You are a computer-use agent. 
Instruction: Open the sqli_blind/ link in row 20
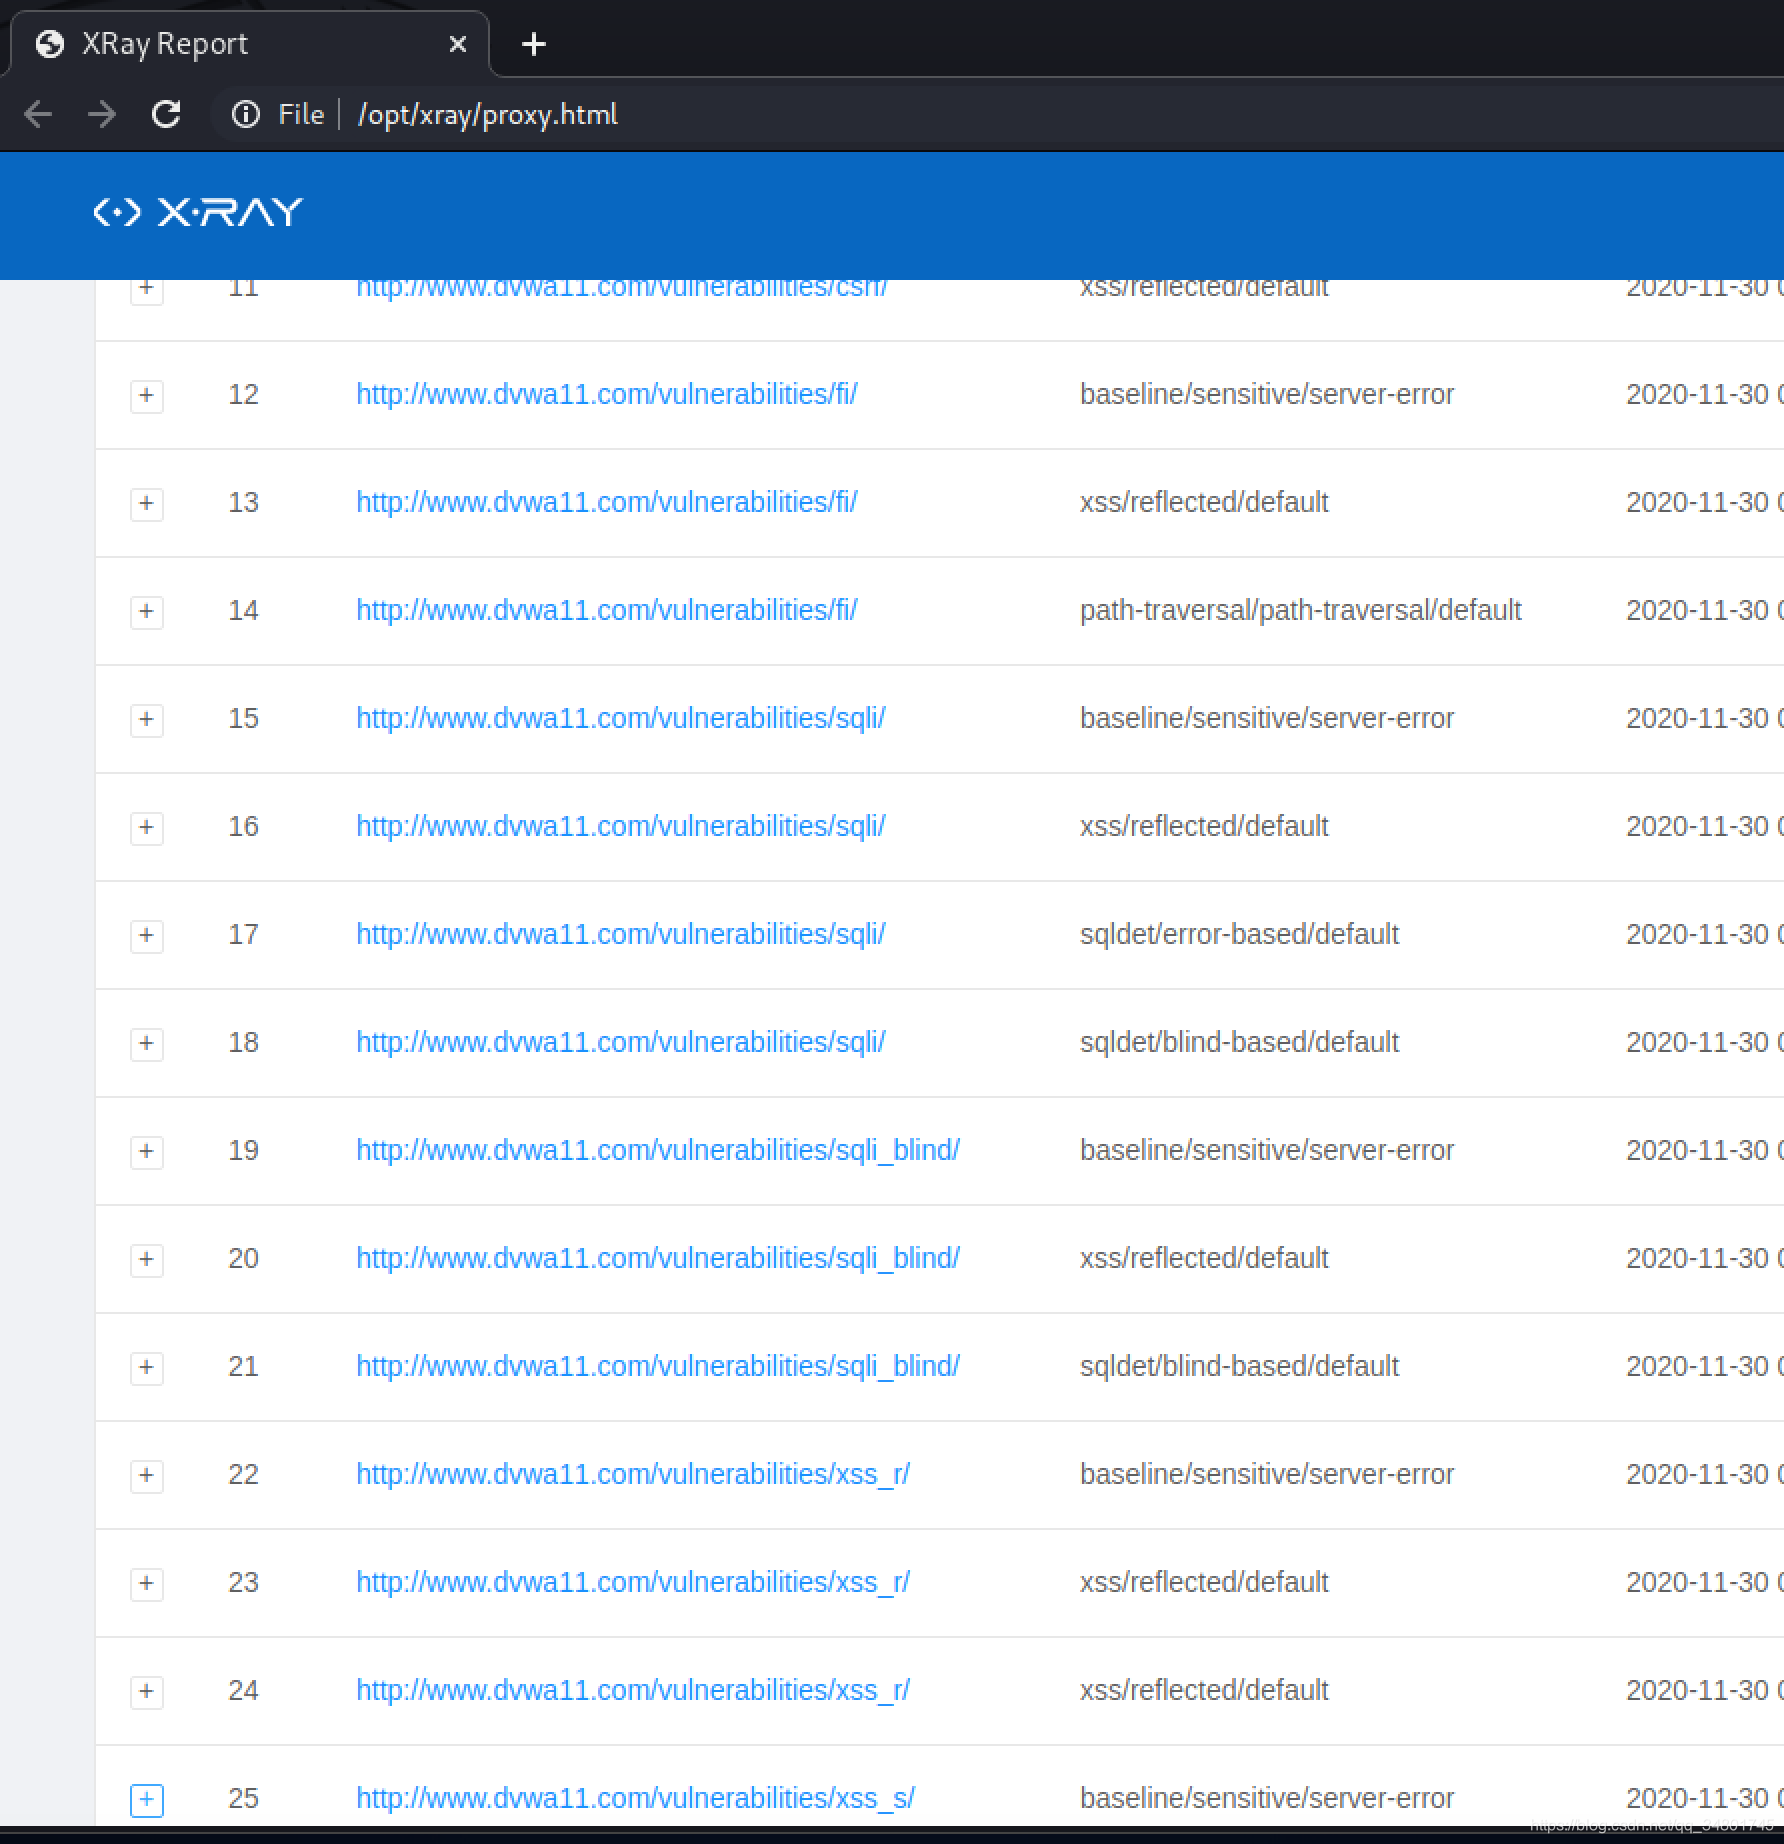(658, 1258)
